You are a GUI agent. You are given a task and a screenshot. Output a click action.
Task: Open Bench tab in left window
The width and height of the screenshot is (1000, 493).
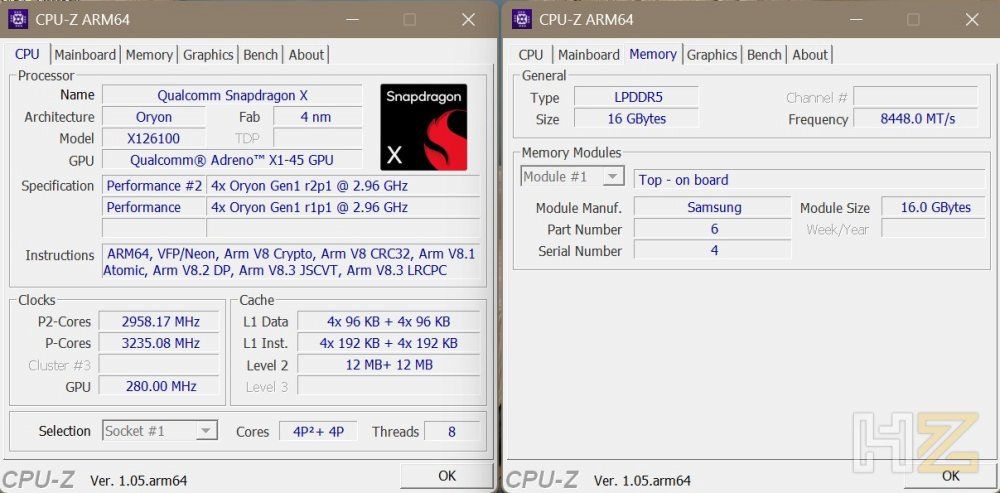coord(260,55)
